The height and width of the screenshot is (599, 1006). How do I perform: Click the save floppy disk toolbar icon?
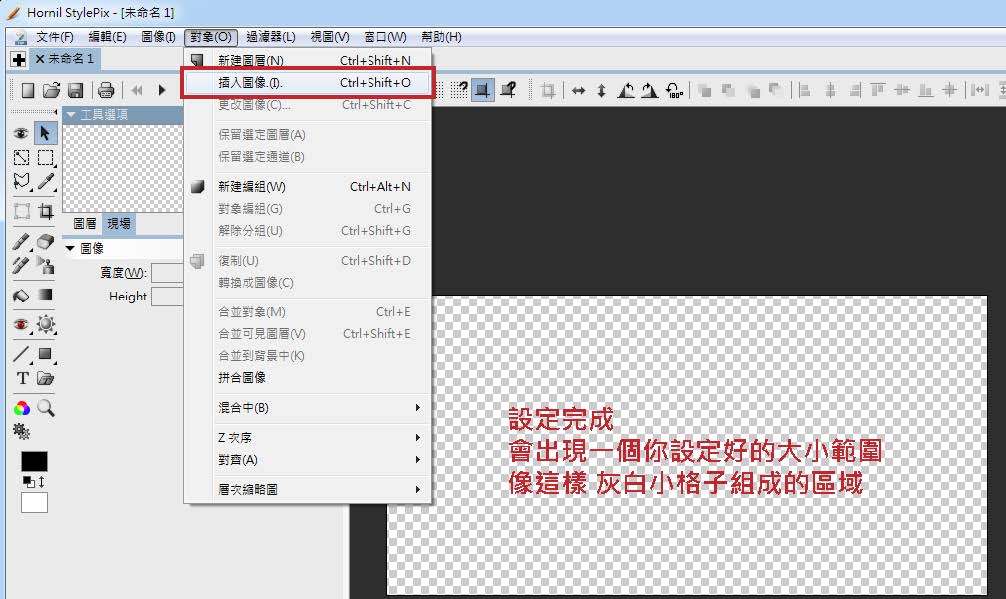pos(76,90)
